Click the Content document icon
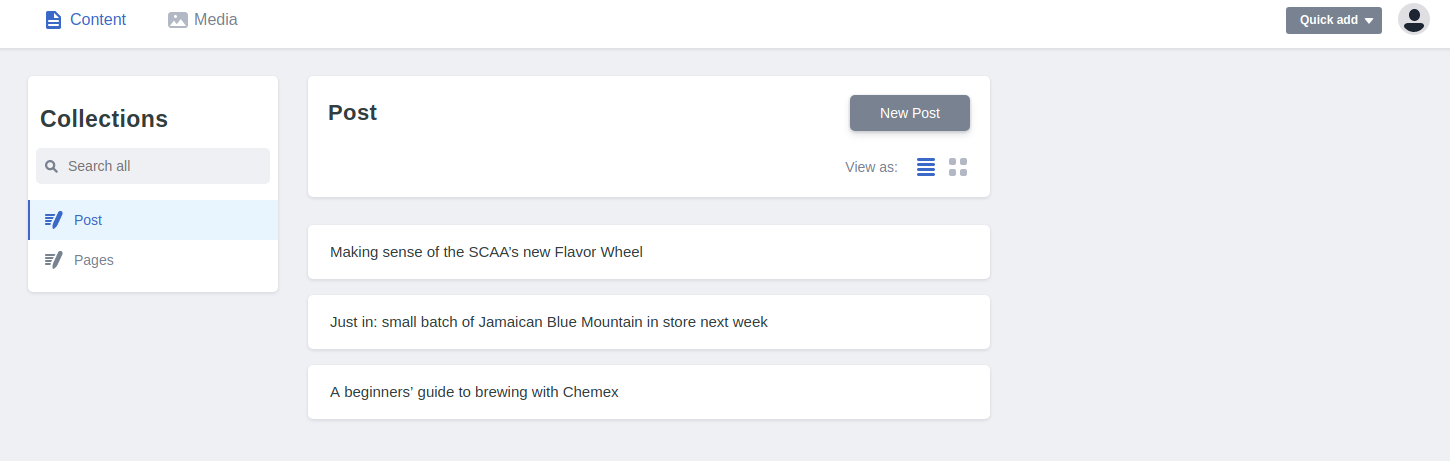This screenshot has width=1450, height=461. tap(53, 20)
